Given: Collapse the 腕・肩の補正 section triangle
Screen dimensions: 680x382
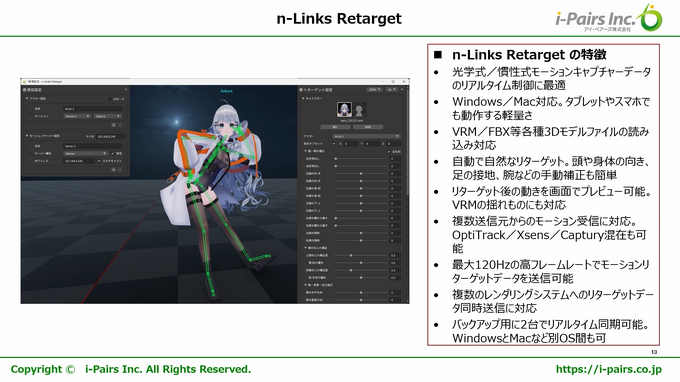Looking at the screenshot, I should click(x=305, y=151).
